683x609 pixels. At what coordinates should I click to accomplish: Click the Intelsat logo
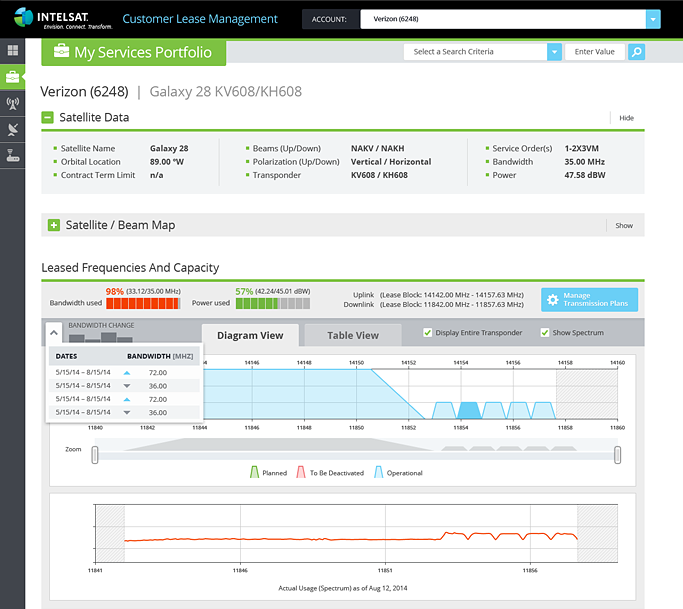63,19
